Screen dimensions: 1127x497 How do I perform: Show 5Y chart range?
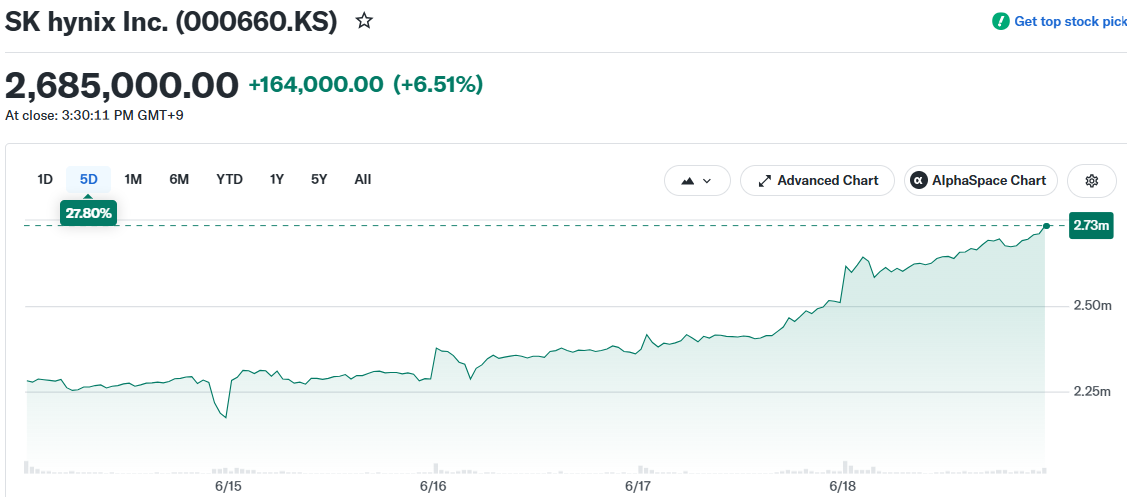319,179
